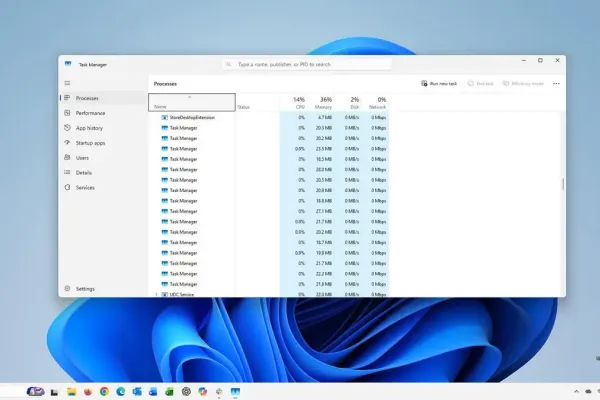Click the Task Manager title bar icon
Screen dimensions: 600x400
(x=68, y=64)
